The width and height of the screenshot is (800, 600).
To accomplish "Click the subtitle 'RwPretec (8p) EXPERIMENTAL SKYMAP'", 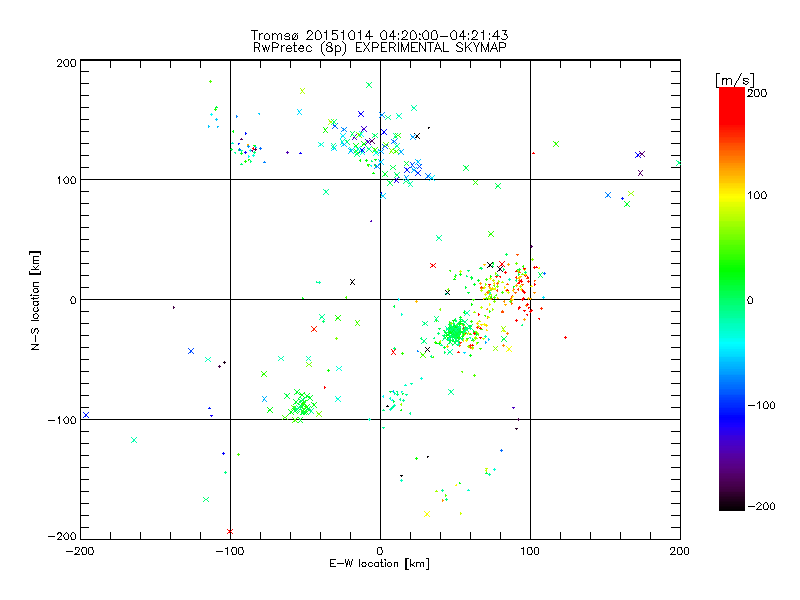I will [379, 48].
